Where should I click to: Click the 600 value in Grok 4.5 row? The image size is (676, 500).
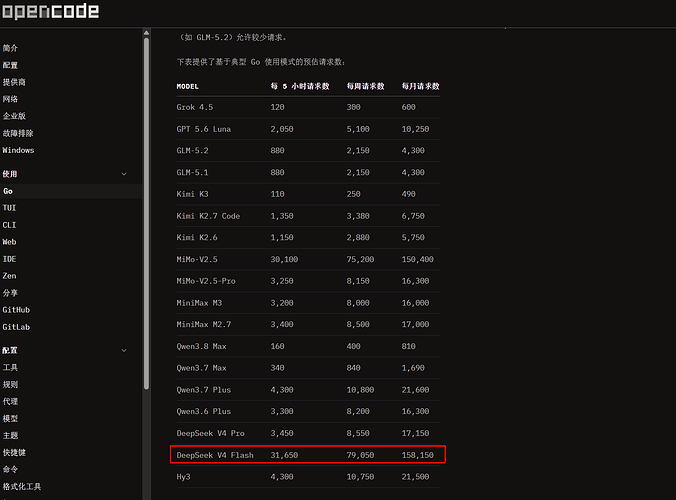(408, 107)
